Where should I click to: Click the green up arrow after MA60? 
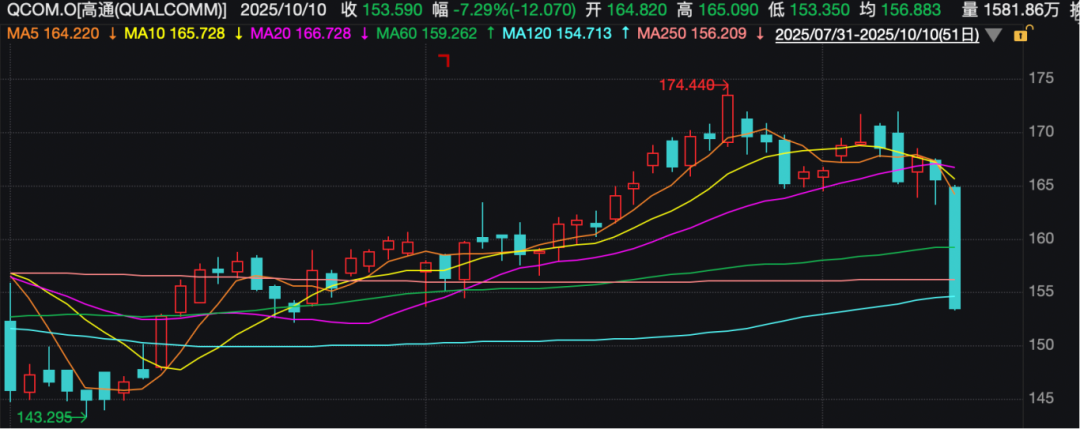(x=489, y=34)
